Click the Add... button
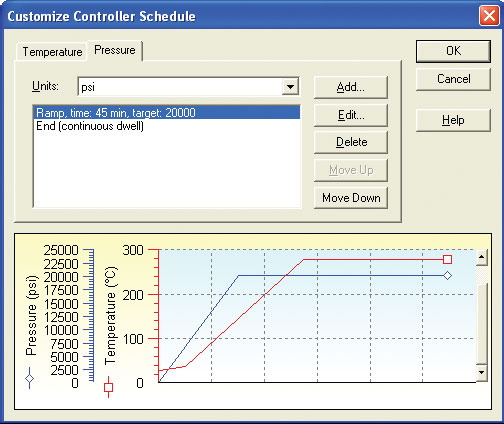The image size is (504, 424). pos(351,87)
